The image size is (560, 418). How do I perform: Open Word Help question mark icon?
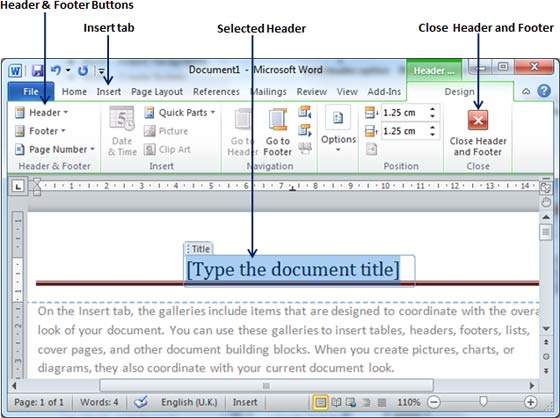coord(544,91)
